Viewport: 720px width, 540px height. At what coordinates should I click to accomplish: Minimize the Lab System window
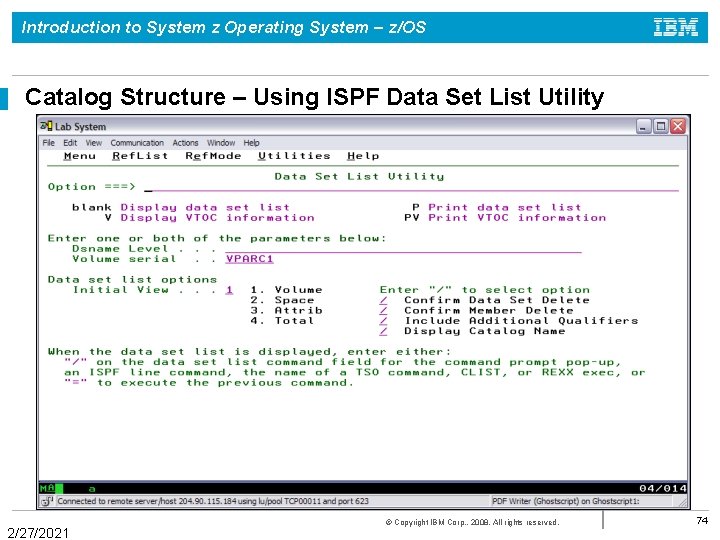pos(643,126)
